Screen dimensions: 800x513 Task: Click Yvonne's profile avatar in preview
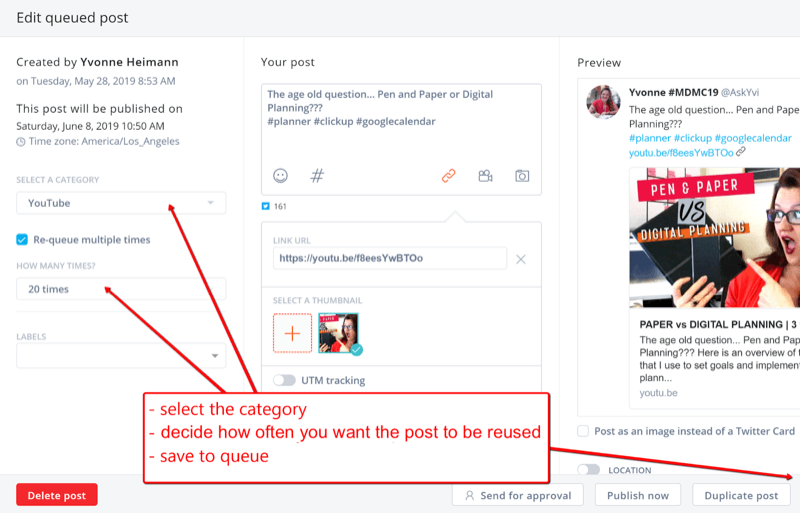coord(603,102)
